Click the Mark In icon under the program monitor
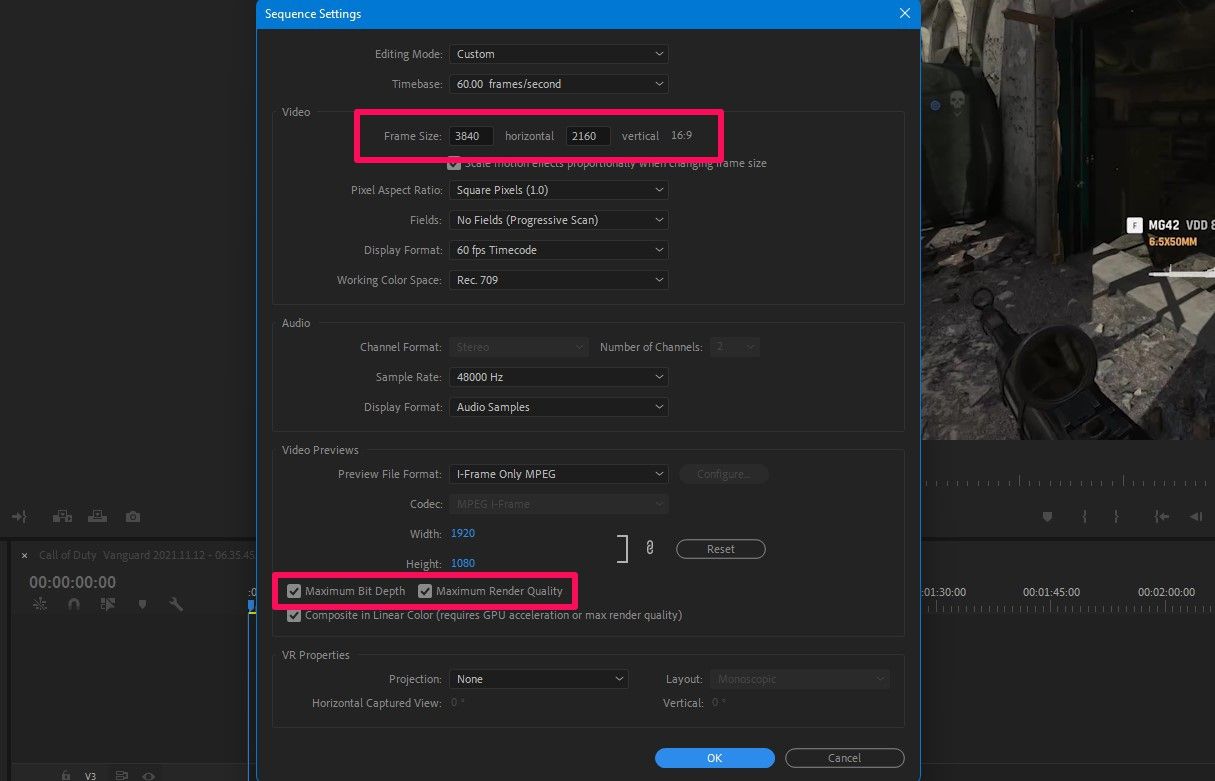Screen dimensions: 1215x781 [1085, 517]
